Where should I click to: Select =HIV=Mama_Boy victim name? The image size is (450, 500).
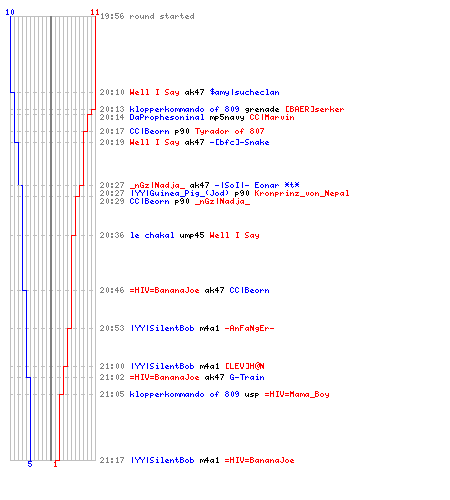[x=297, y=394]
